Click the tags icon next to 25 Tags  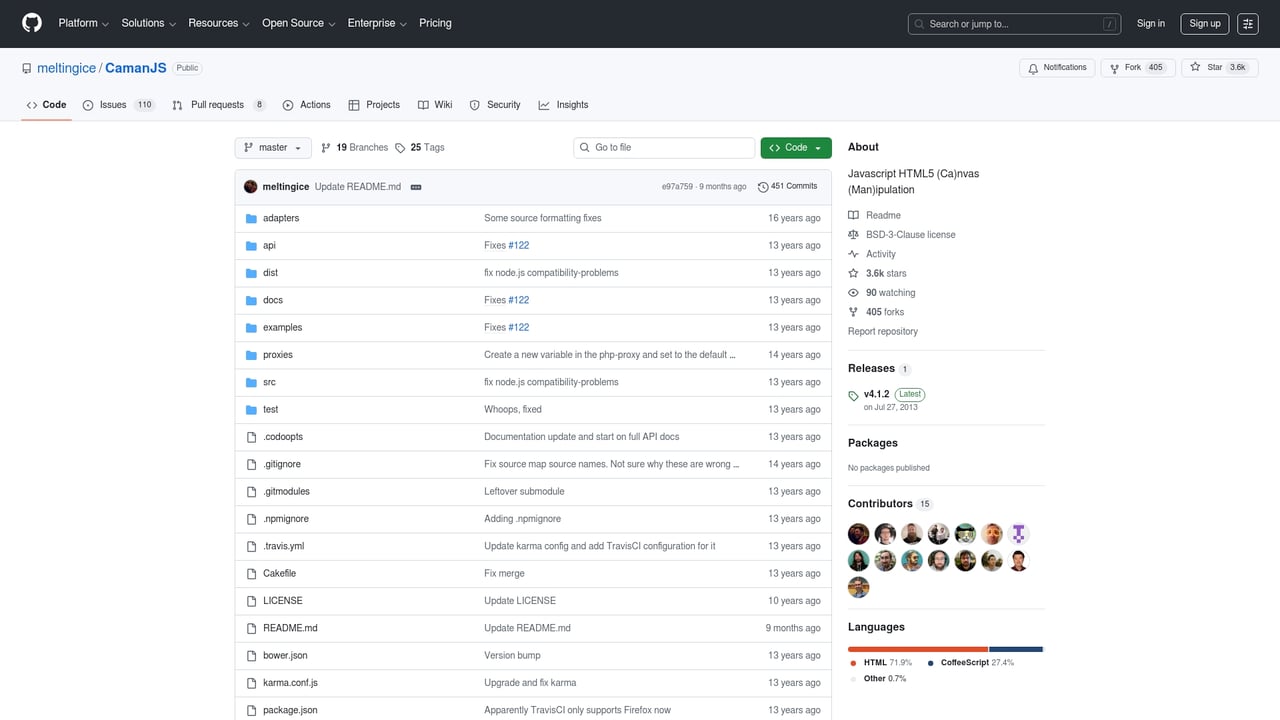tap(400, 147)
